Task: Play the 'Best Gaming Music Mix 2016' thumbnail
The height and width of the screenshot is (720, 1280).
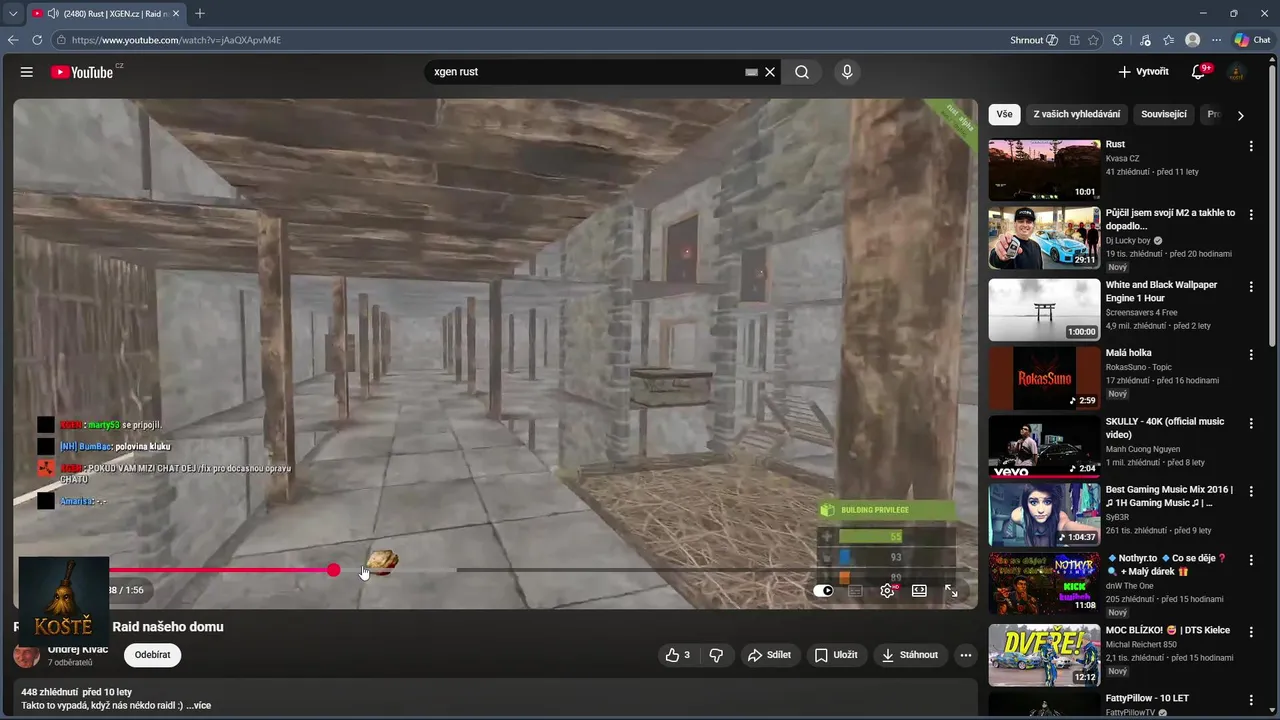Action: coord(1044,514)
